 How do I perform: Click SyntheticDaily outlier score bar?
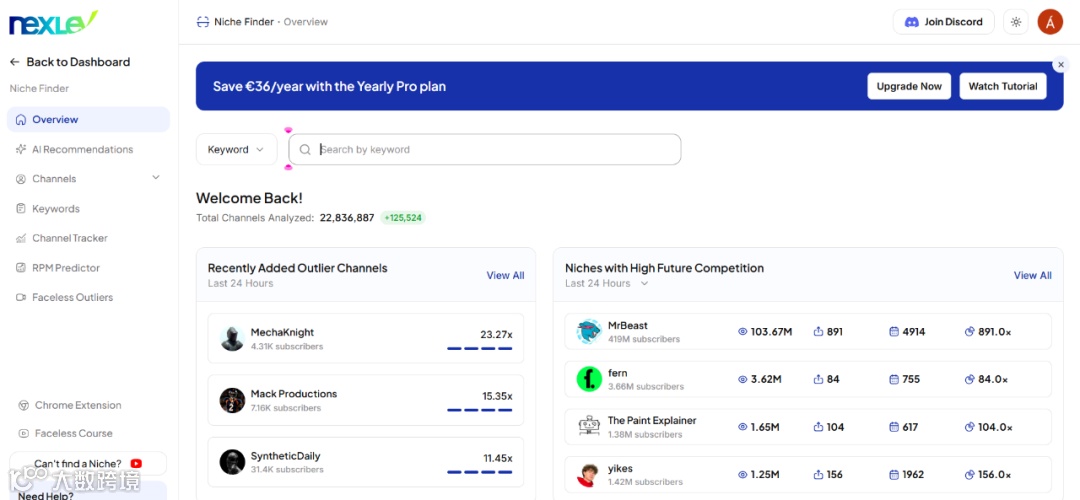[x=479, y=472]
